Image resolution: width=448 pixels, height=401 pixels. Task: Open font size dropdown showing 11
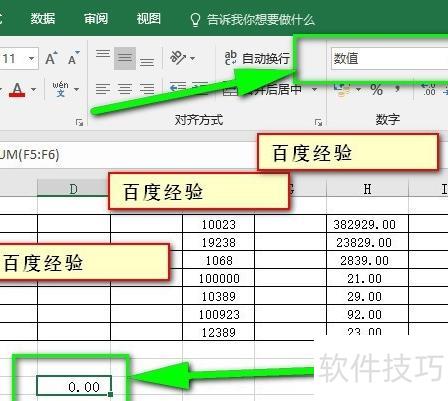click(x=31, y=59)
